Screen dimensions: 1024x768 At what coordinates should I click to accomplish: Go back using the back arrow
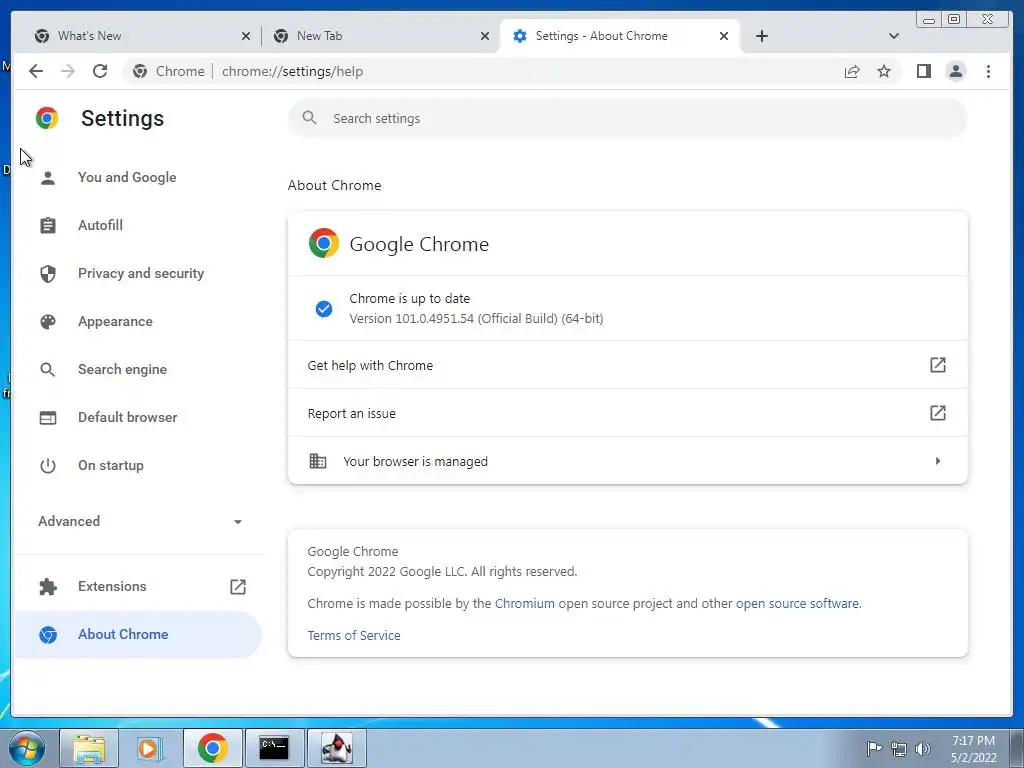tap(36, 71)
